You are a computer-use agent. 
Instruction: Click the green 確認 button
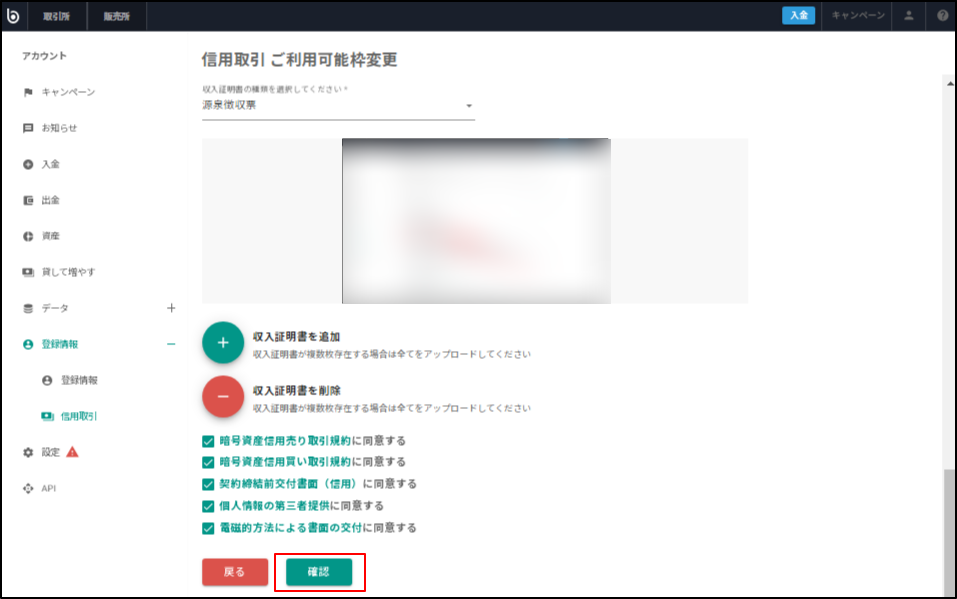tap(319, 572)
